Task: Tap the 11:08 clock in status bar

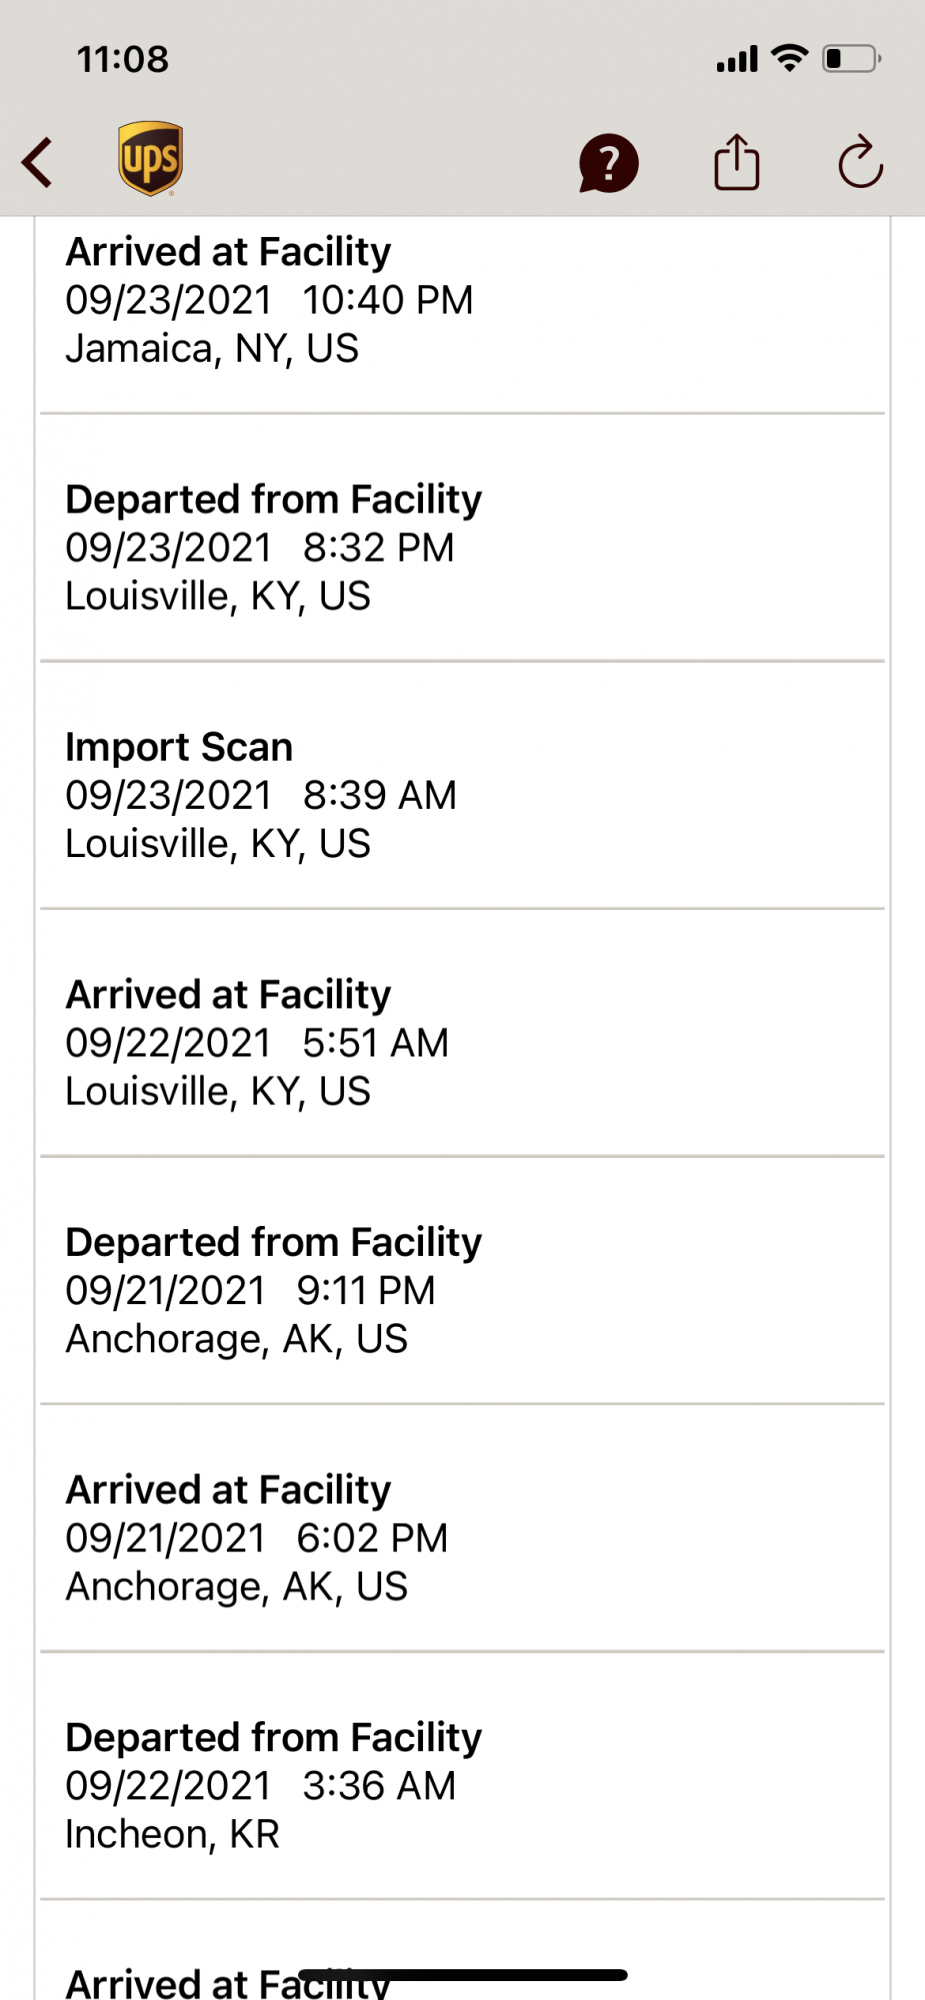Action: point(123,59)
